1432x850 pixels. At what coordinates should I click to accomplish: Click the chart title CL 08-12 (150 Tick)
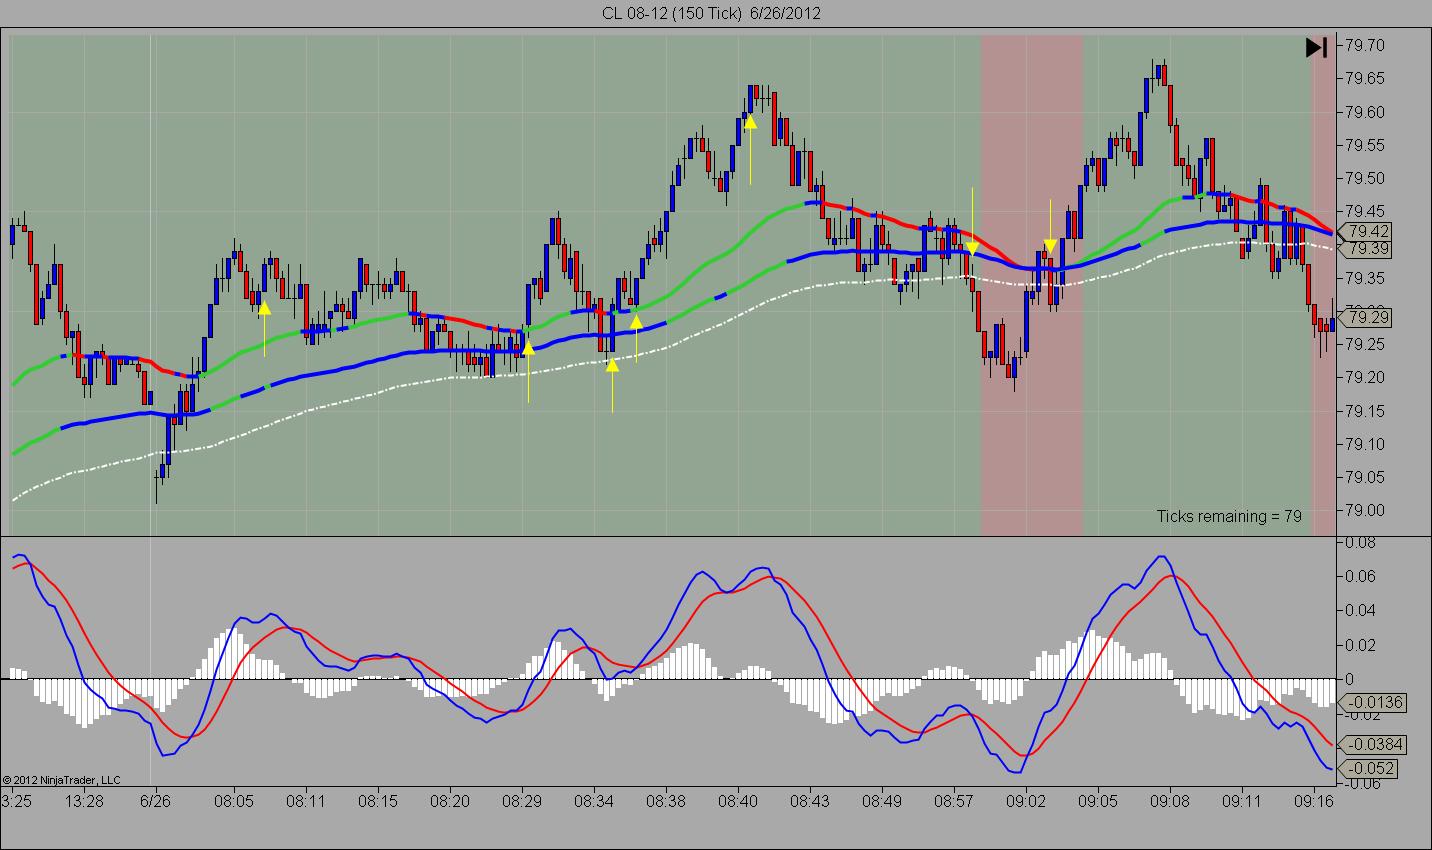[x=672, y=13]
